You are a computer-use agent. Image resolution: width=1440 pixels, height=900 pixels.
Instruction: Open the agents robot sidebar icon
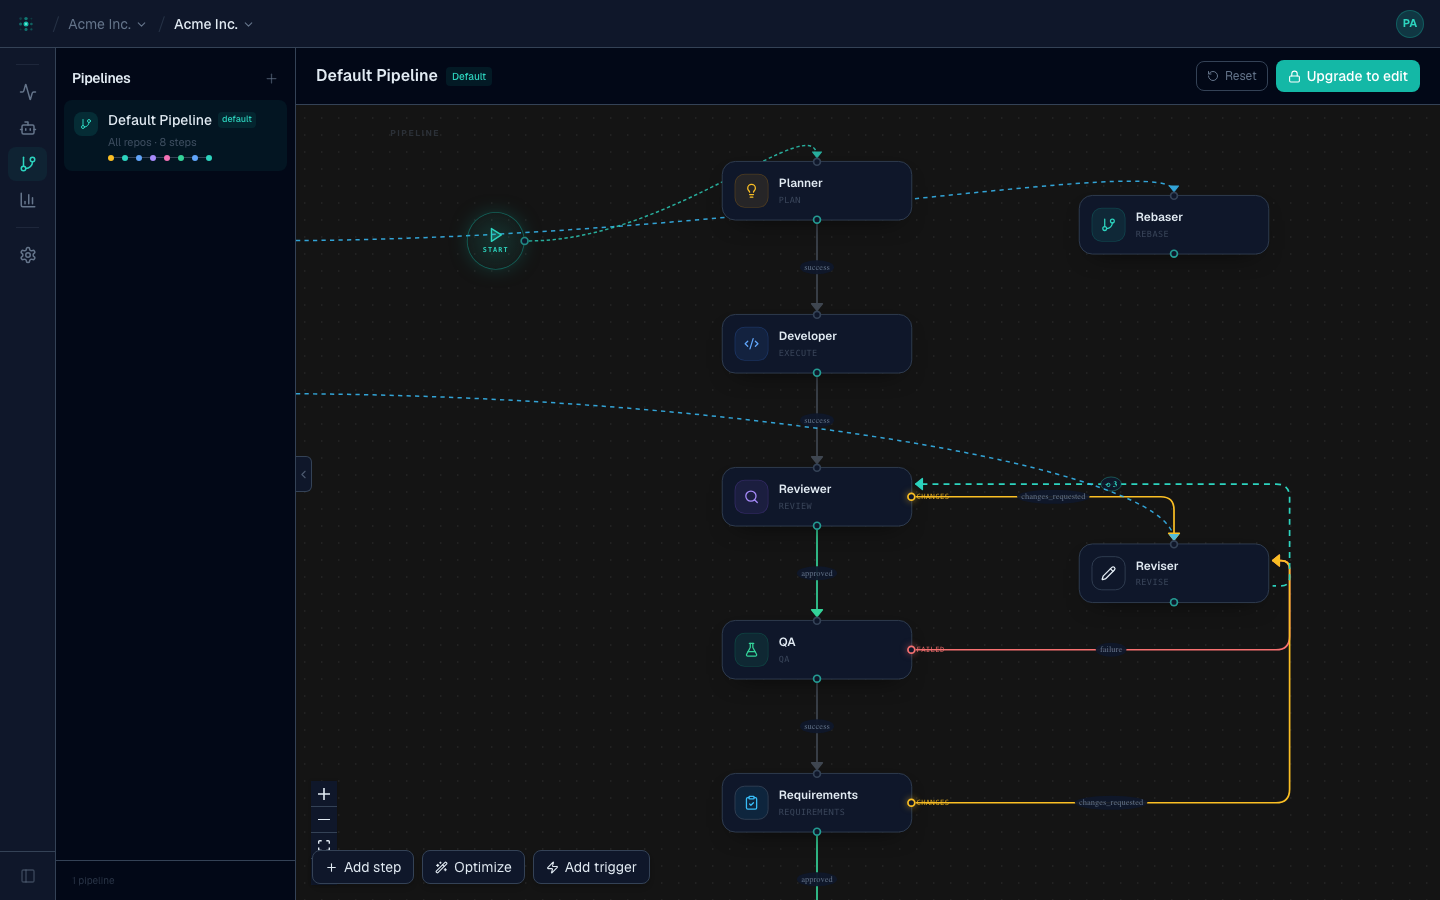coord(28,128)
